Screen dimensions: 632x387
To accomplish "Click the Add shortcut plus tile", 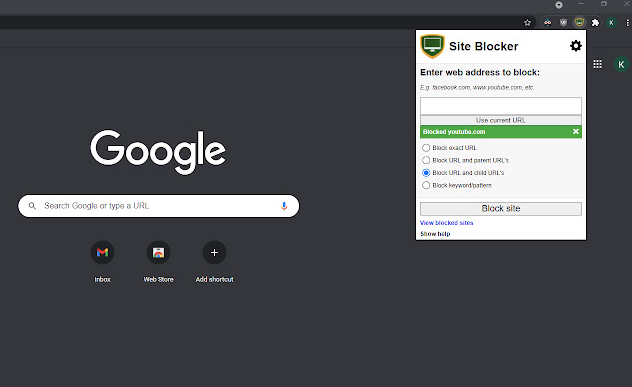I will click(x=214, y=252).
